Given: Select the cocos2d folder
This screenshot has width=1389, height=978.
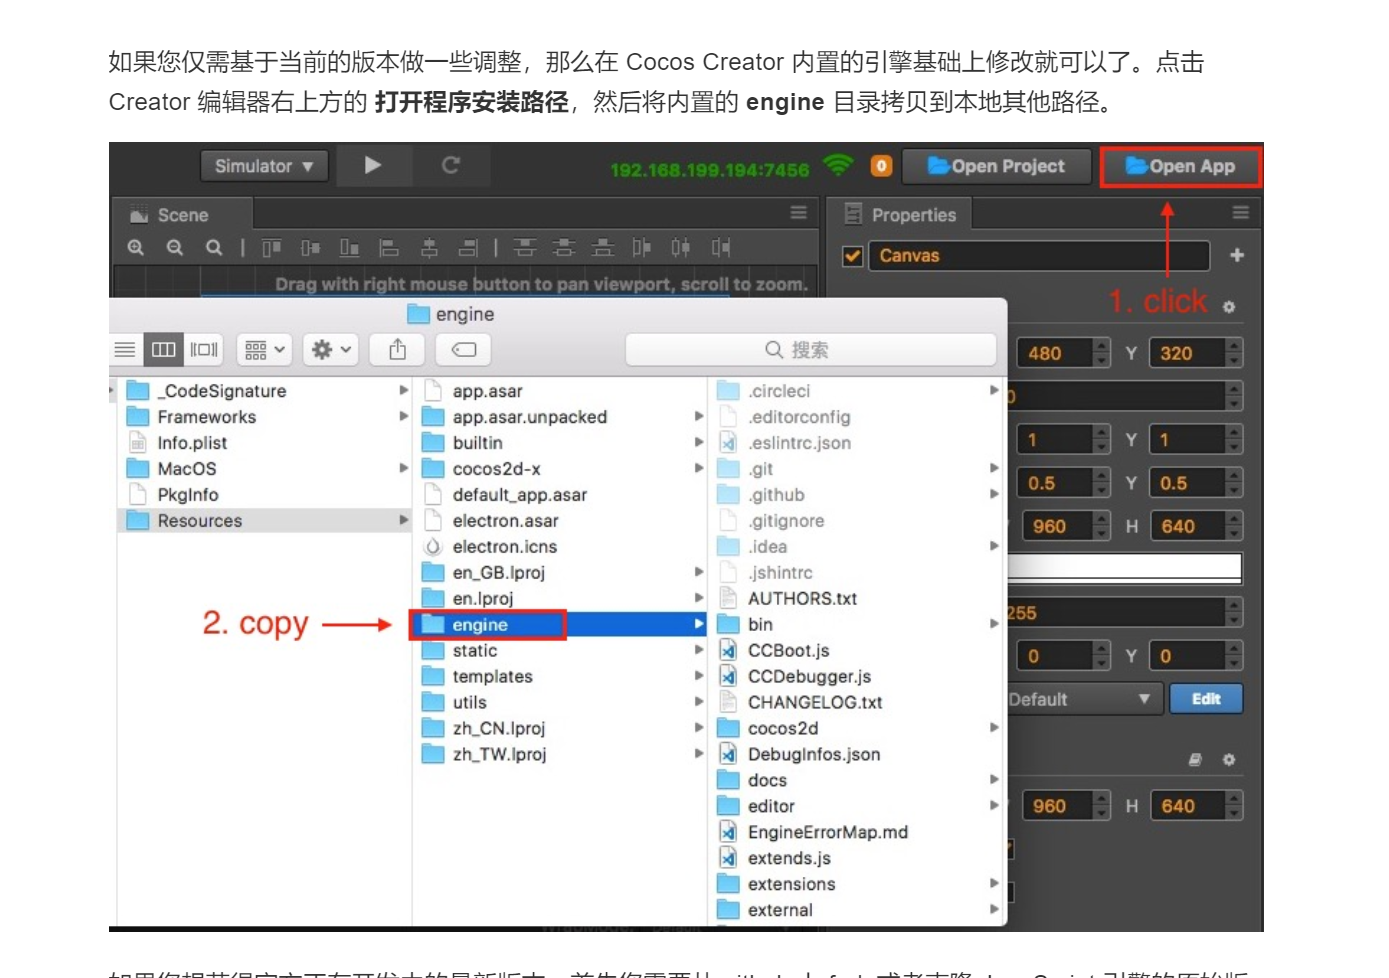Looking at the screenshot, I should tap(856, 729).
